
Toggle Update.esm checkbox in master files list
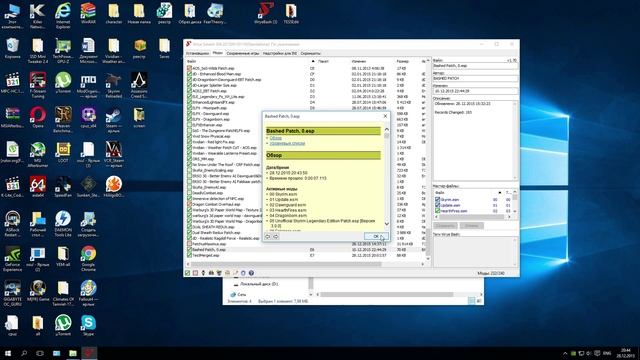(x=438, y=205)
